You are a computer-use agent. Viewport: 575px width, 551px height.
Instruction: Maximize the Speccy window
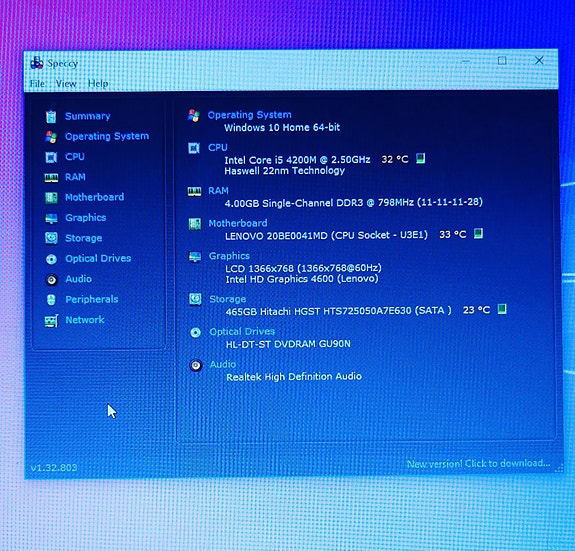point(502,60)
